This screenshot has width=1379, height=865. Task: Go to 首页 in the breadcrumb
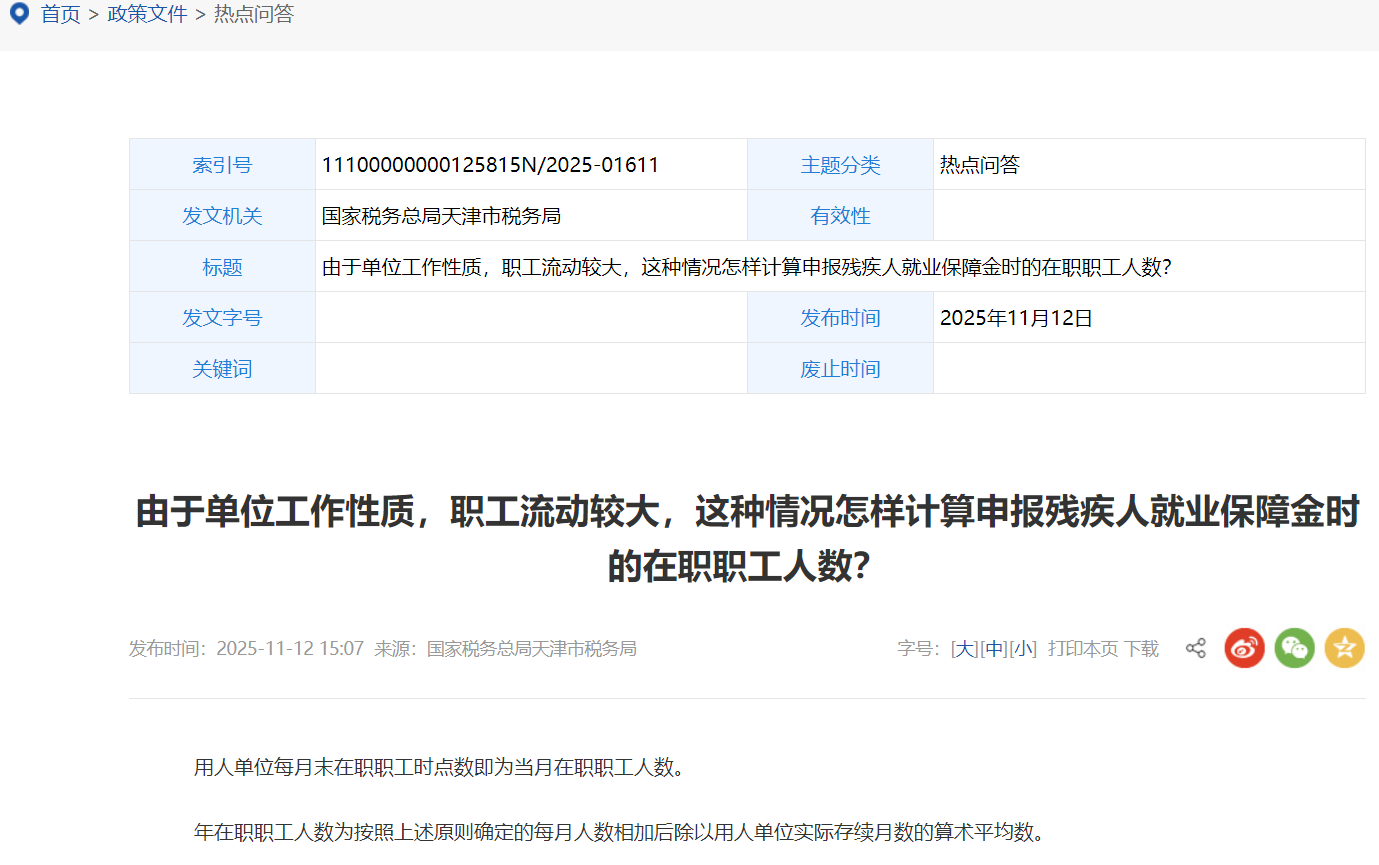pos(60,14)
